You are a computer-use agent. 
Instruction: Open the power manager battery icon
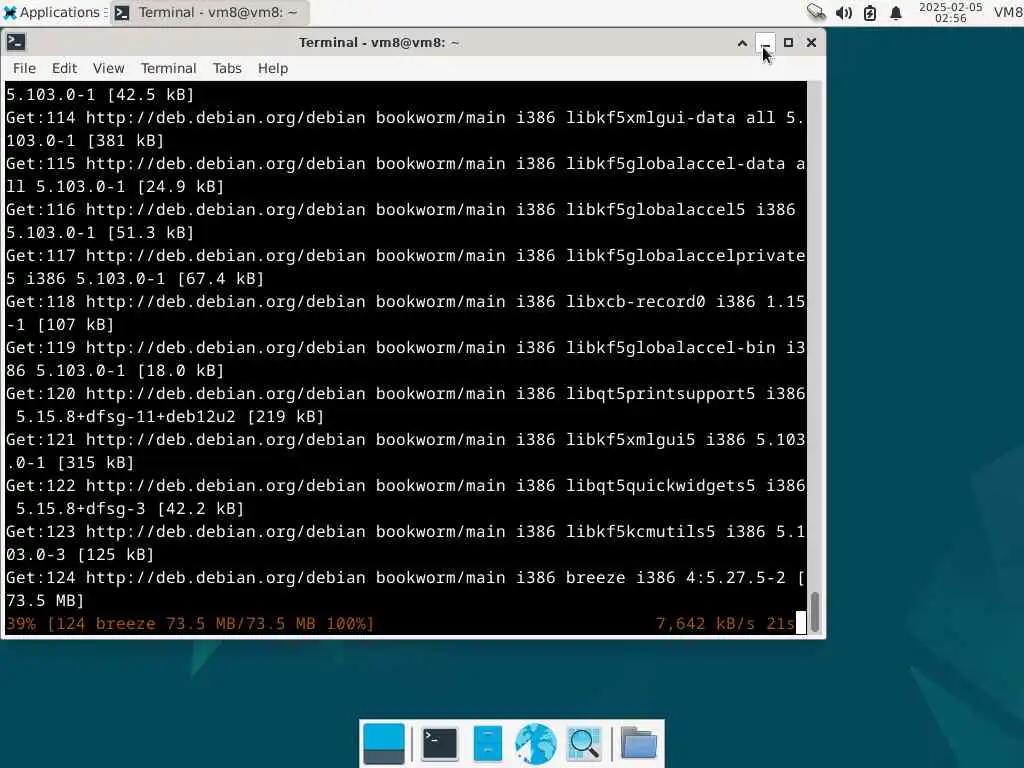(x=870, y=12)
